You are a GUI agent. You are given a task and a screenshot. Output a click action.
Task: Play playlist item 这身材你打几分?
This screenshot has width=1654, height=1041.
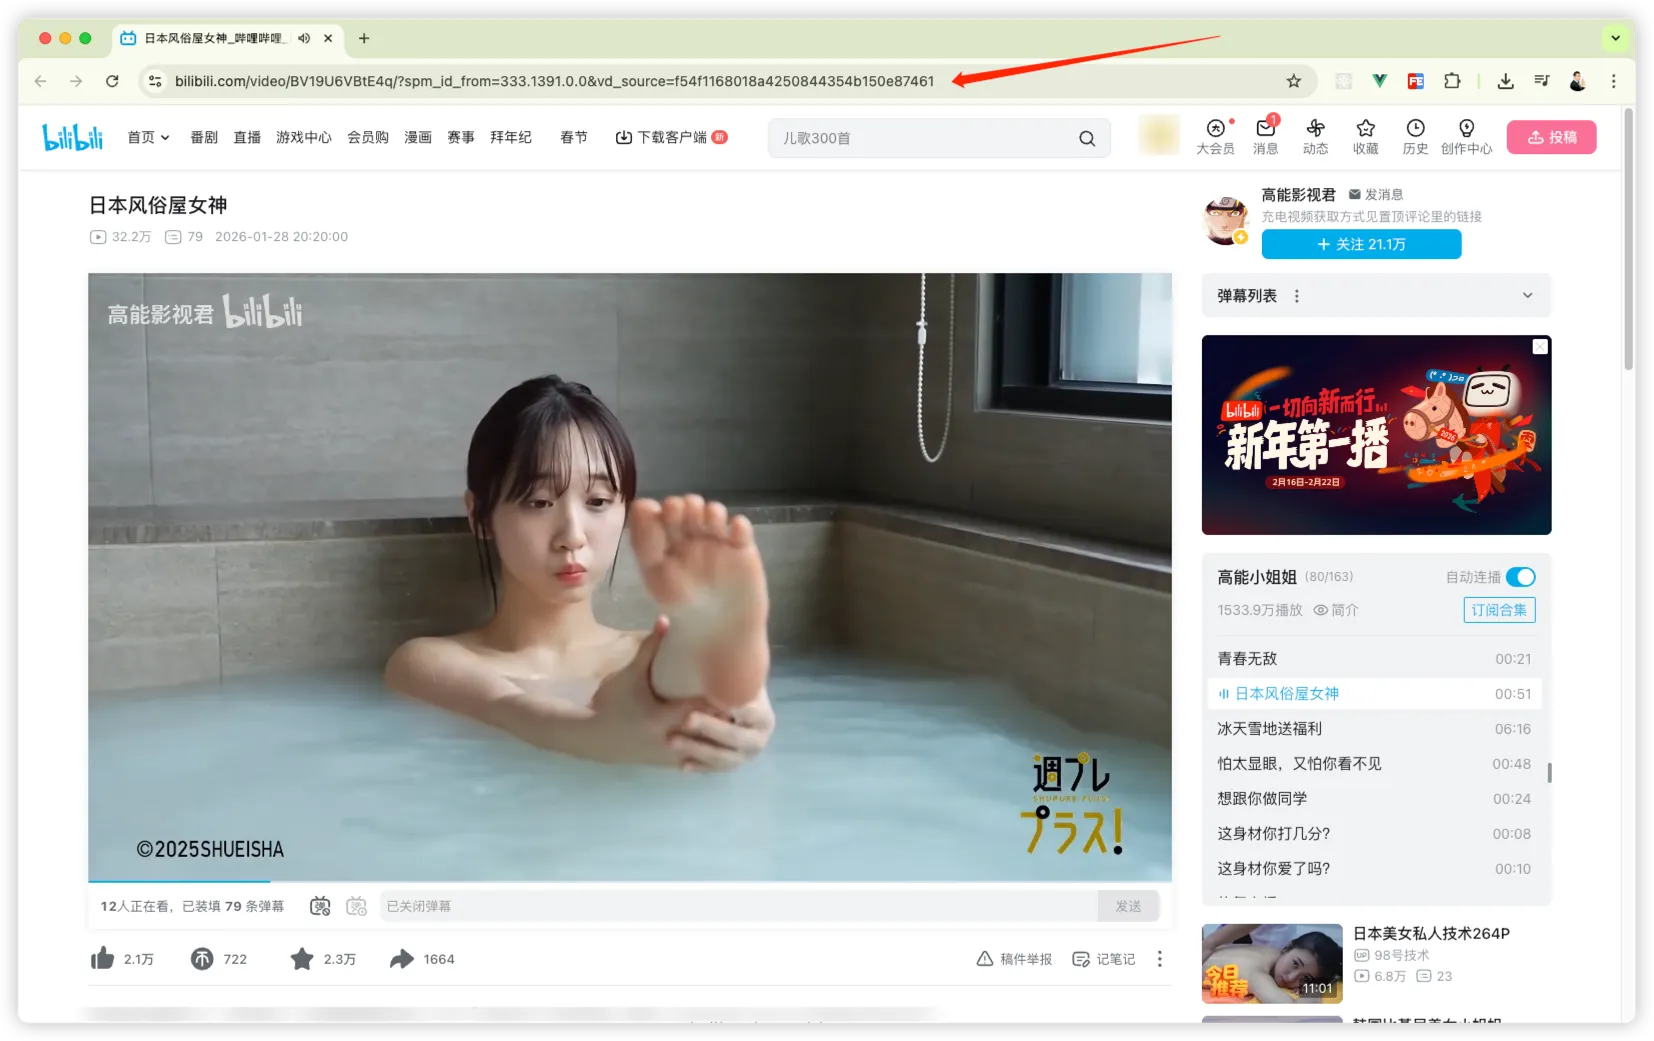(x=1375, y=834)
